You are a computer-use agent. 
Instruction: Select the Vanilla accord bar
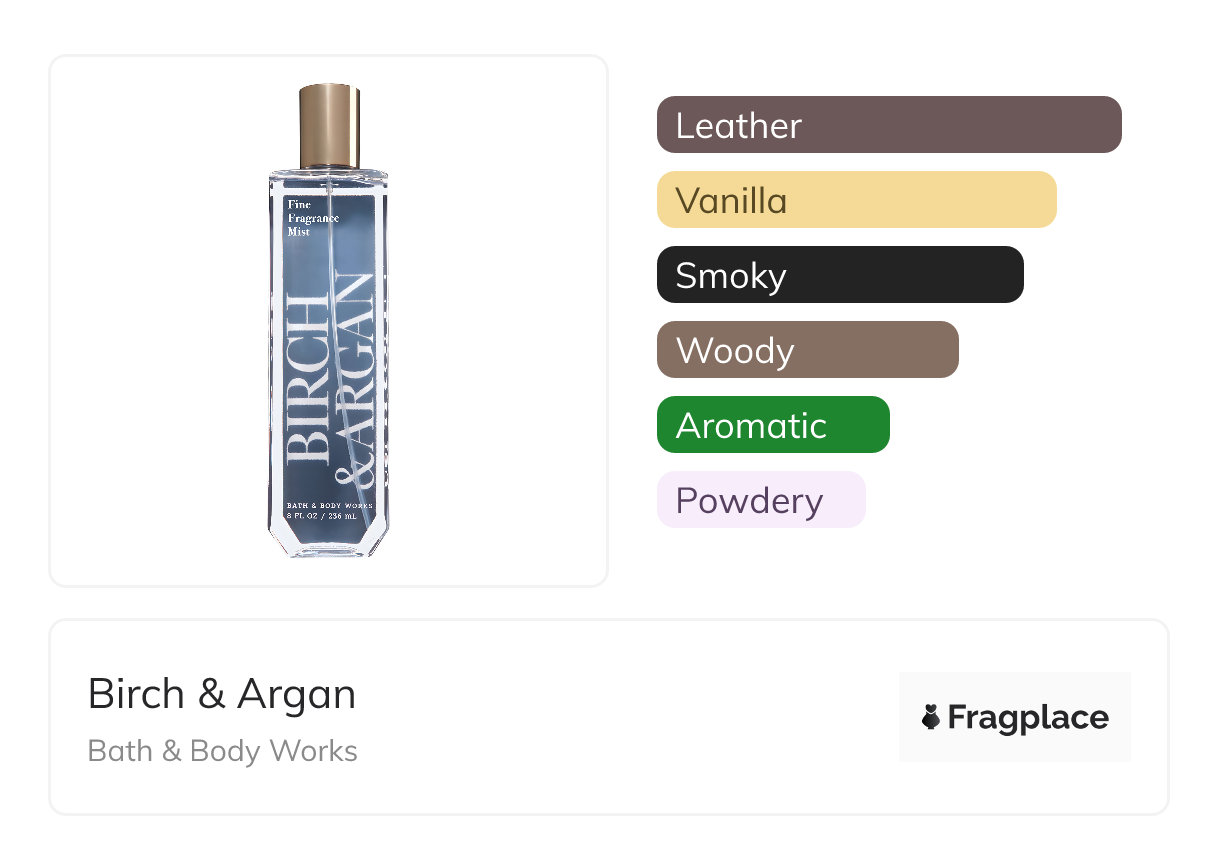point(857,200)
